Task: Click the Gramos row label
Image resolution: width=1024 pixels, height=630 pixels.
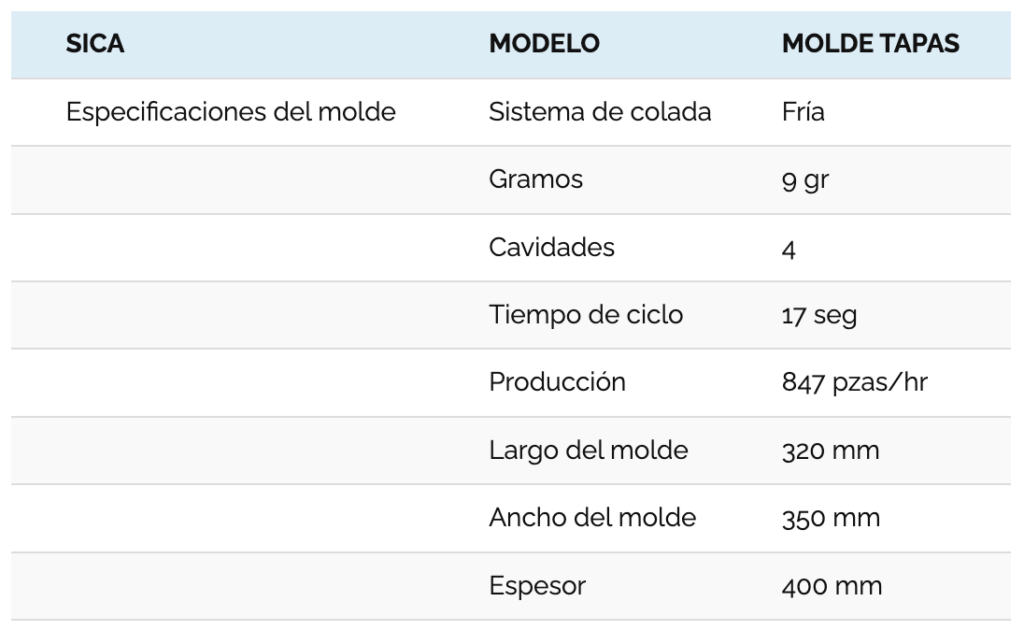Action: pyautogui.click(x=536, y=180)
